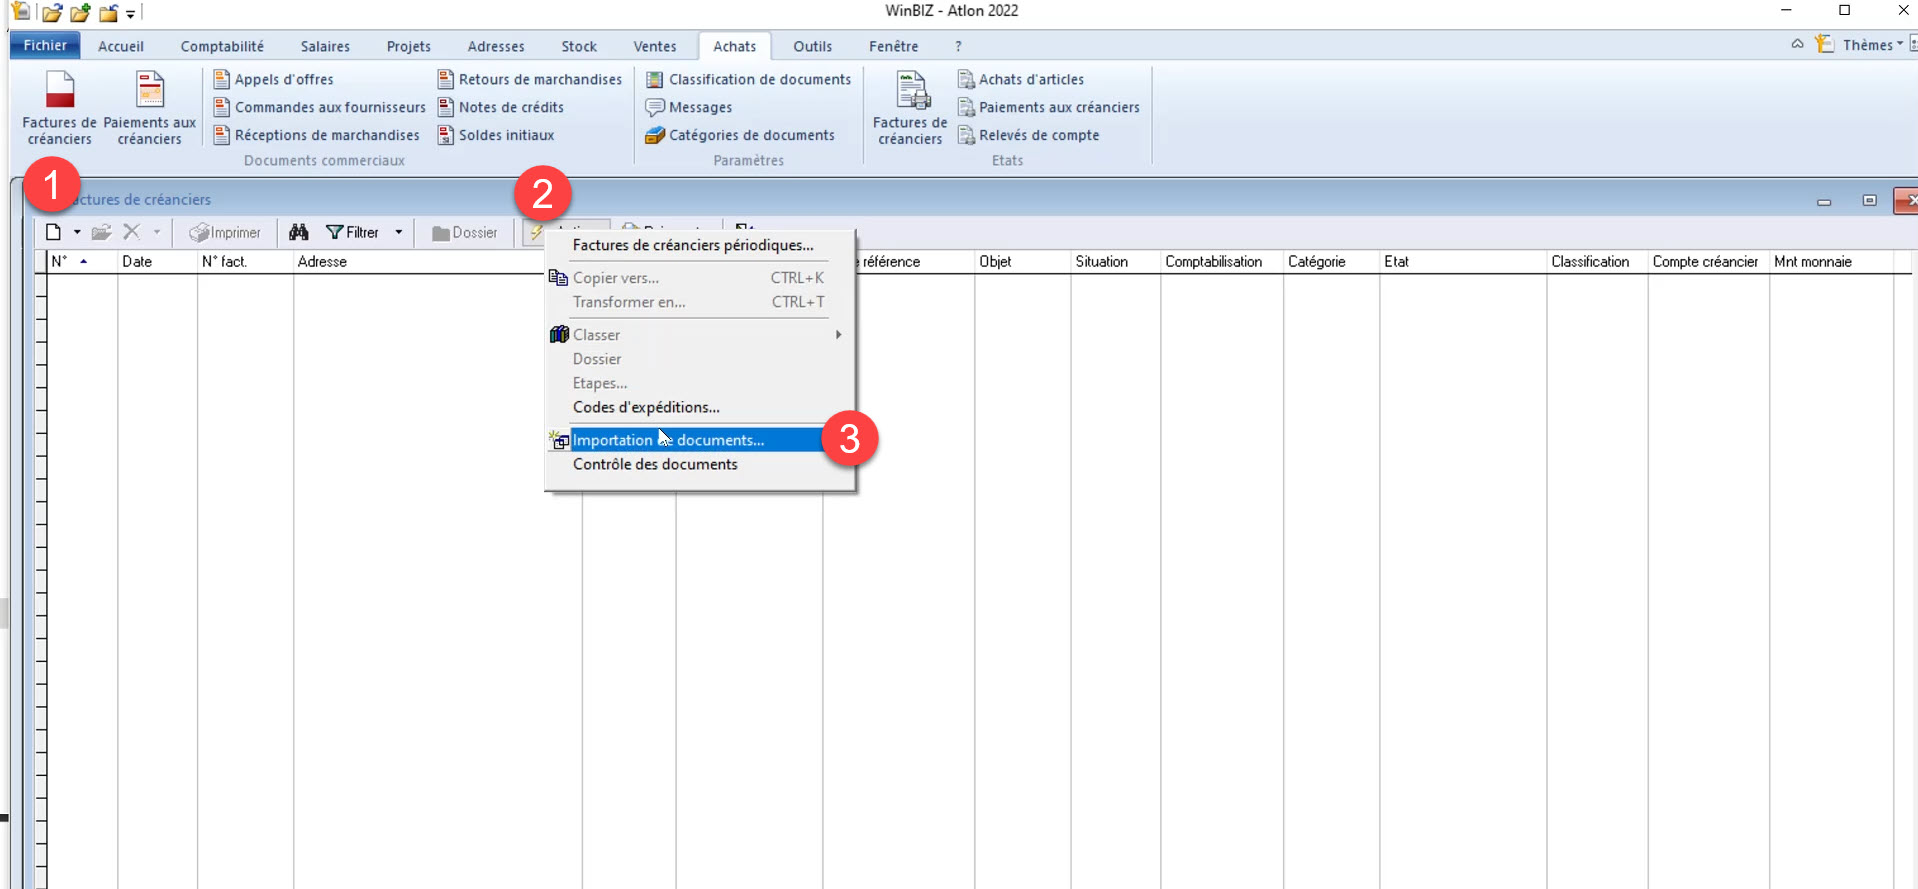Switch to the Comptabilité tab
The image size is (1918, 889).
click(x=222, y=46)
